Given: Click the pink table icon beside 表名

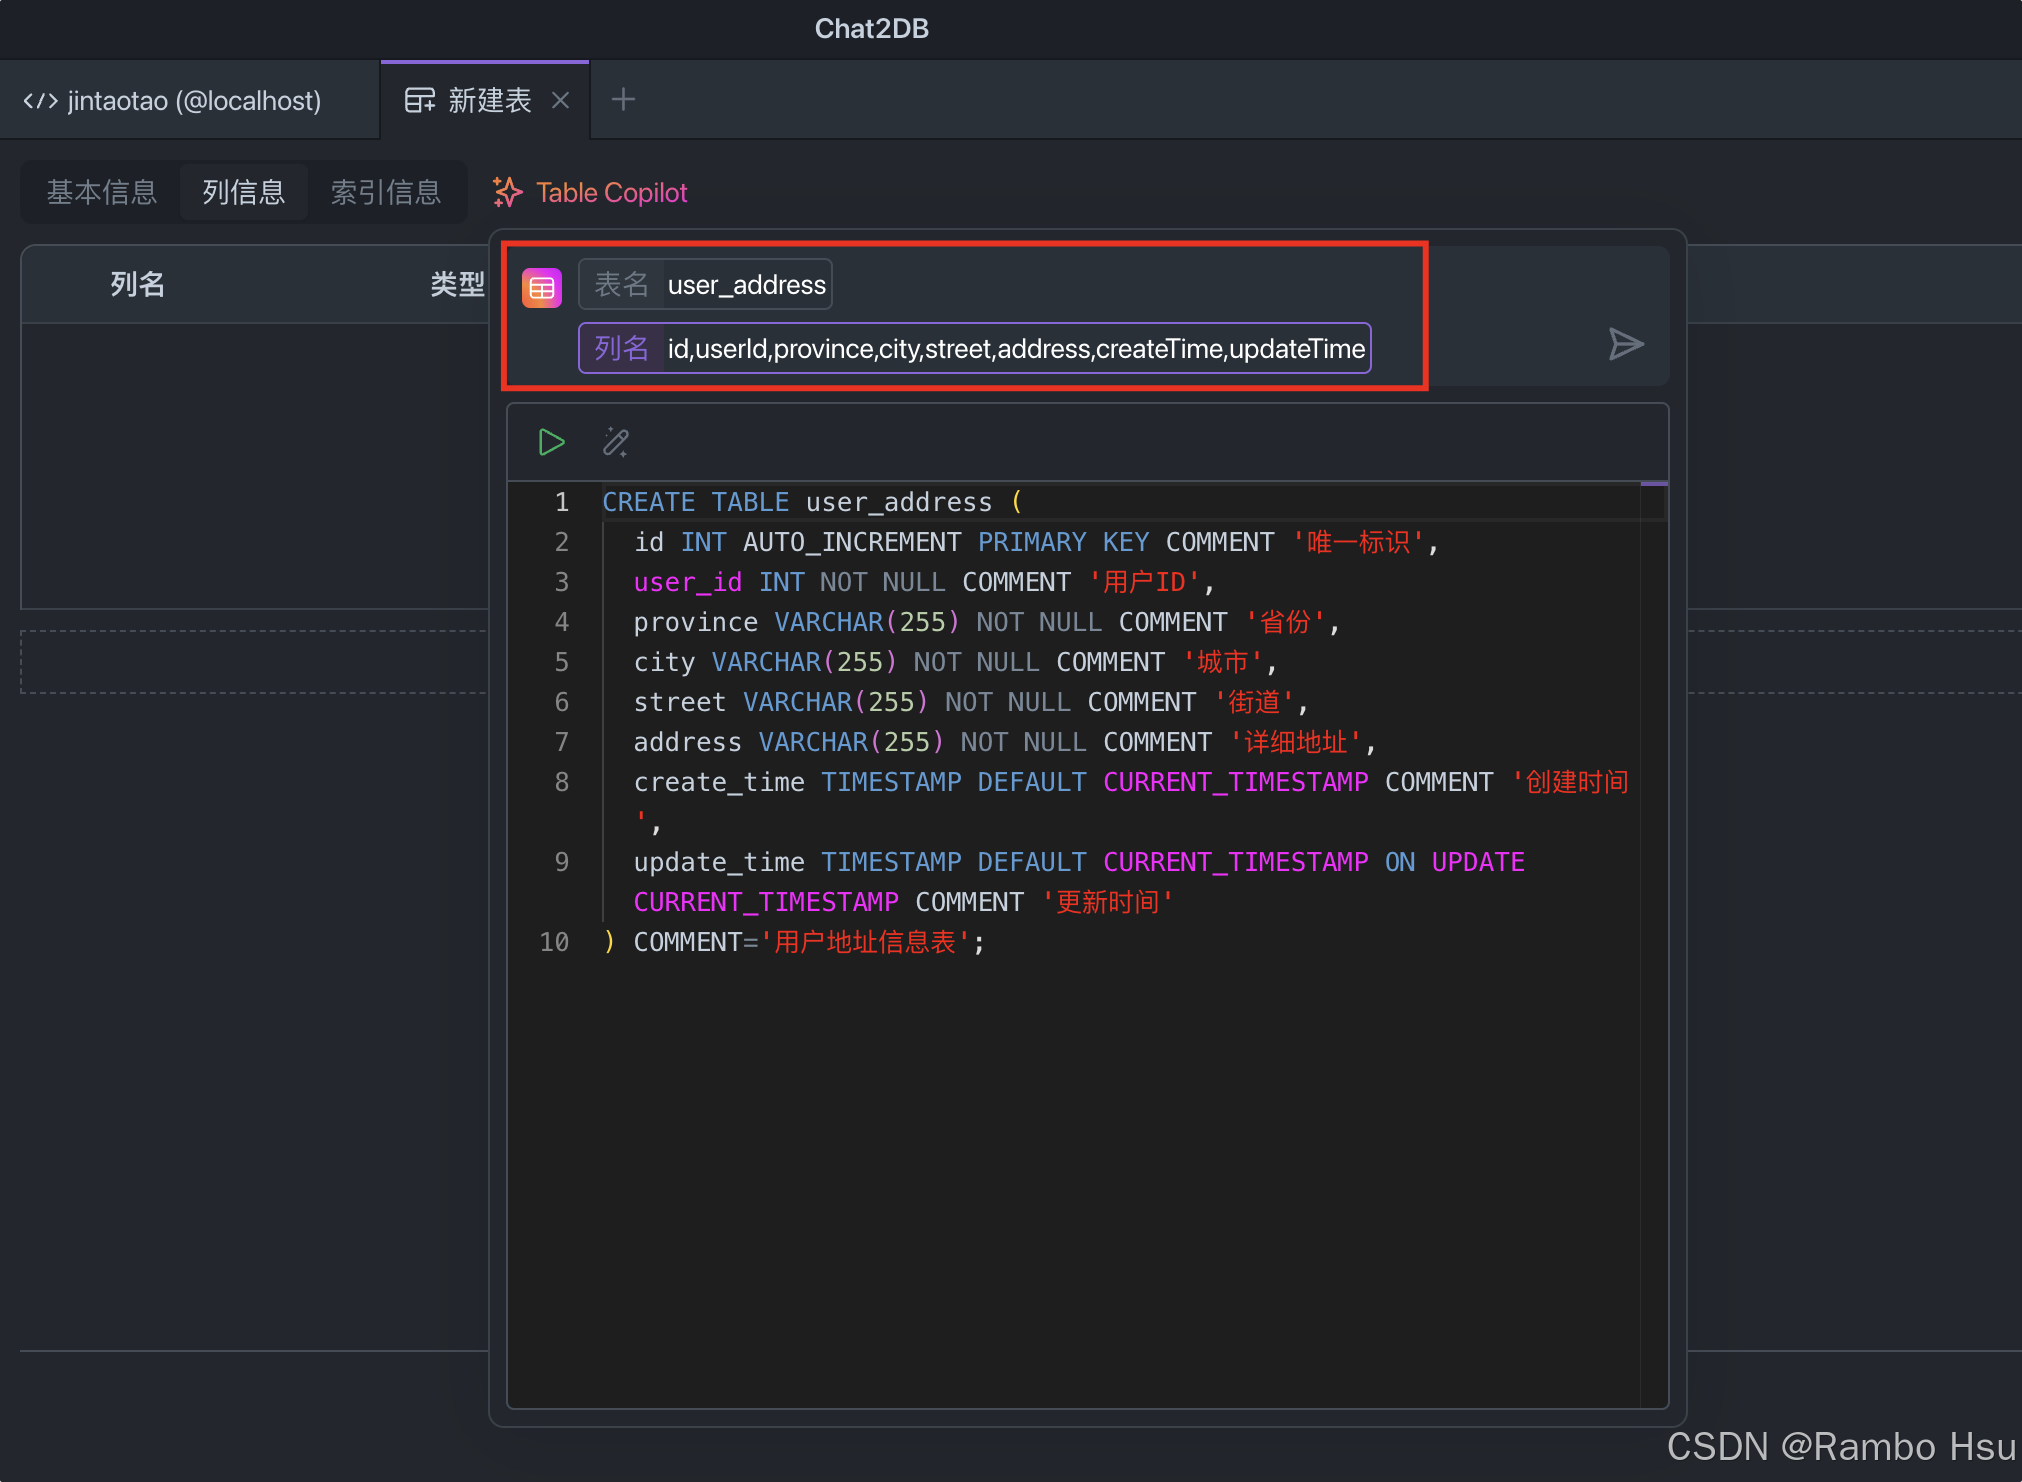Looking at the screenshot, I should point(542,287).
